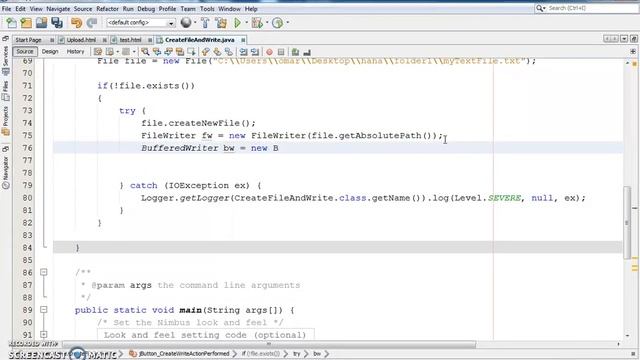
Task: Click the globe browser icon in toolbar
Action: 186,23
